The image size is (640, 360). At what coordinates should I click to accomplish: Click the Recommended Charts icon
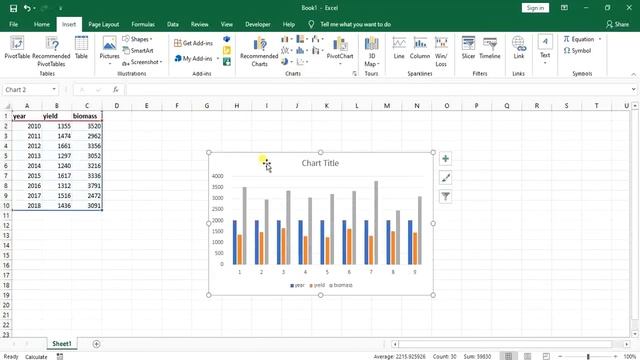click(x=259, y=51)
